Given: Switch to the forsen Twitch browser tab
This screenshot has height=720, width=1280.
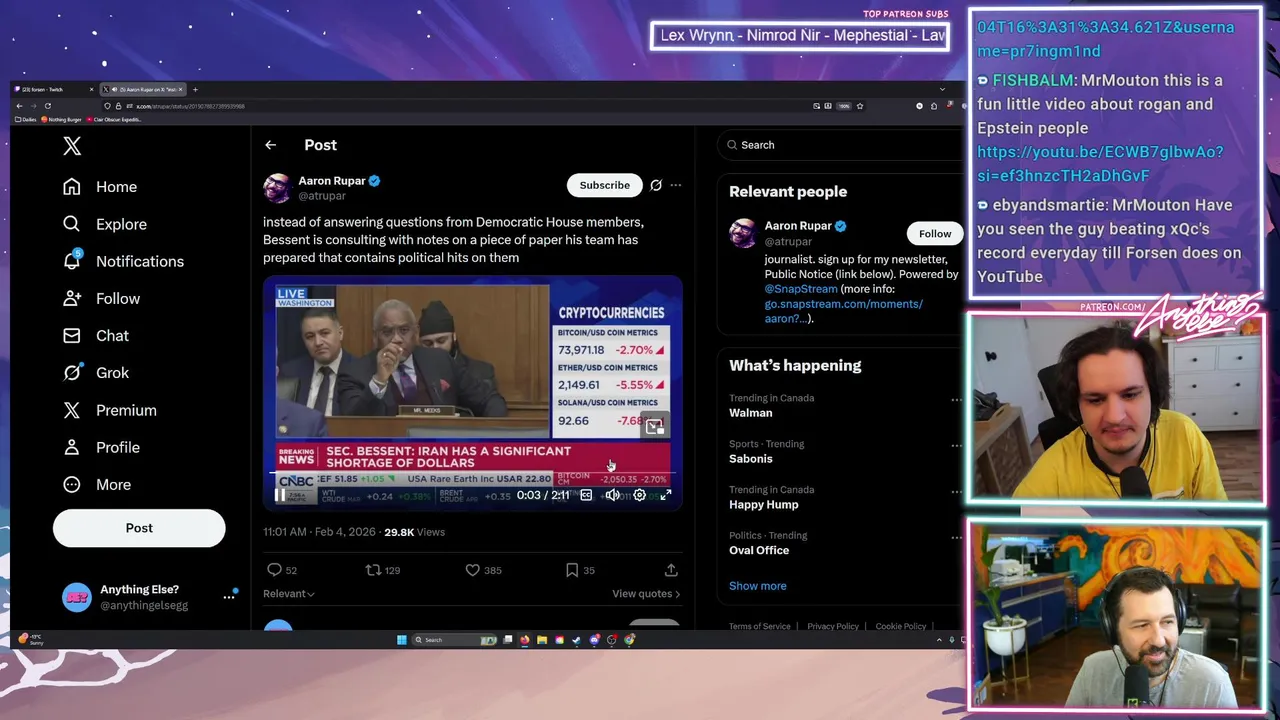Looking at the screenshot, I should (52, 90).
